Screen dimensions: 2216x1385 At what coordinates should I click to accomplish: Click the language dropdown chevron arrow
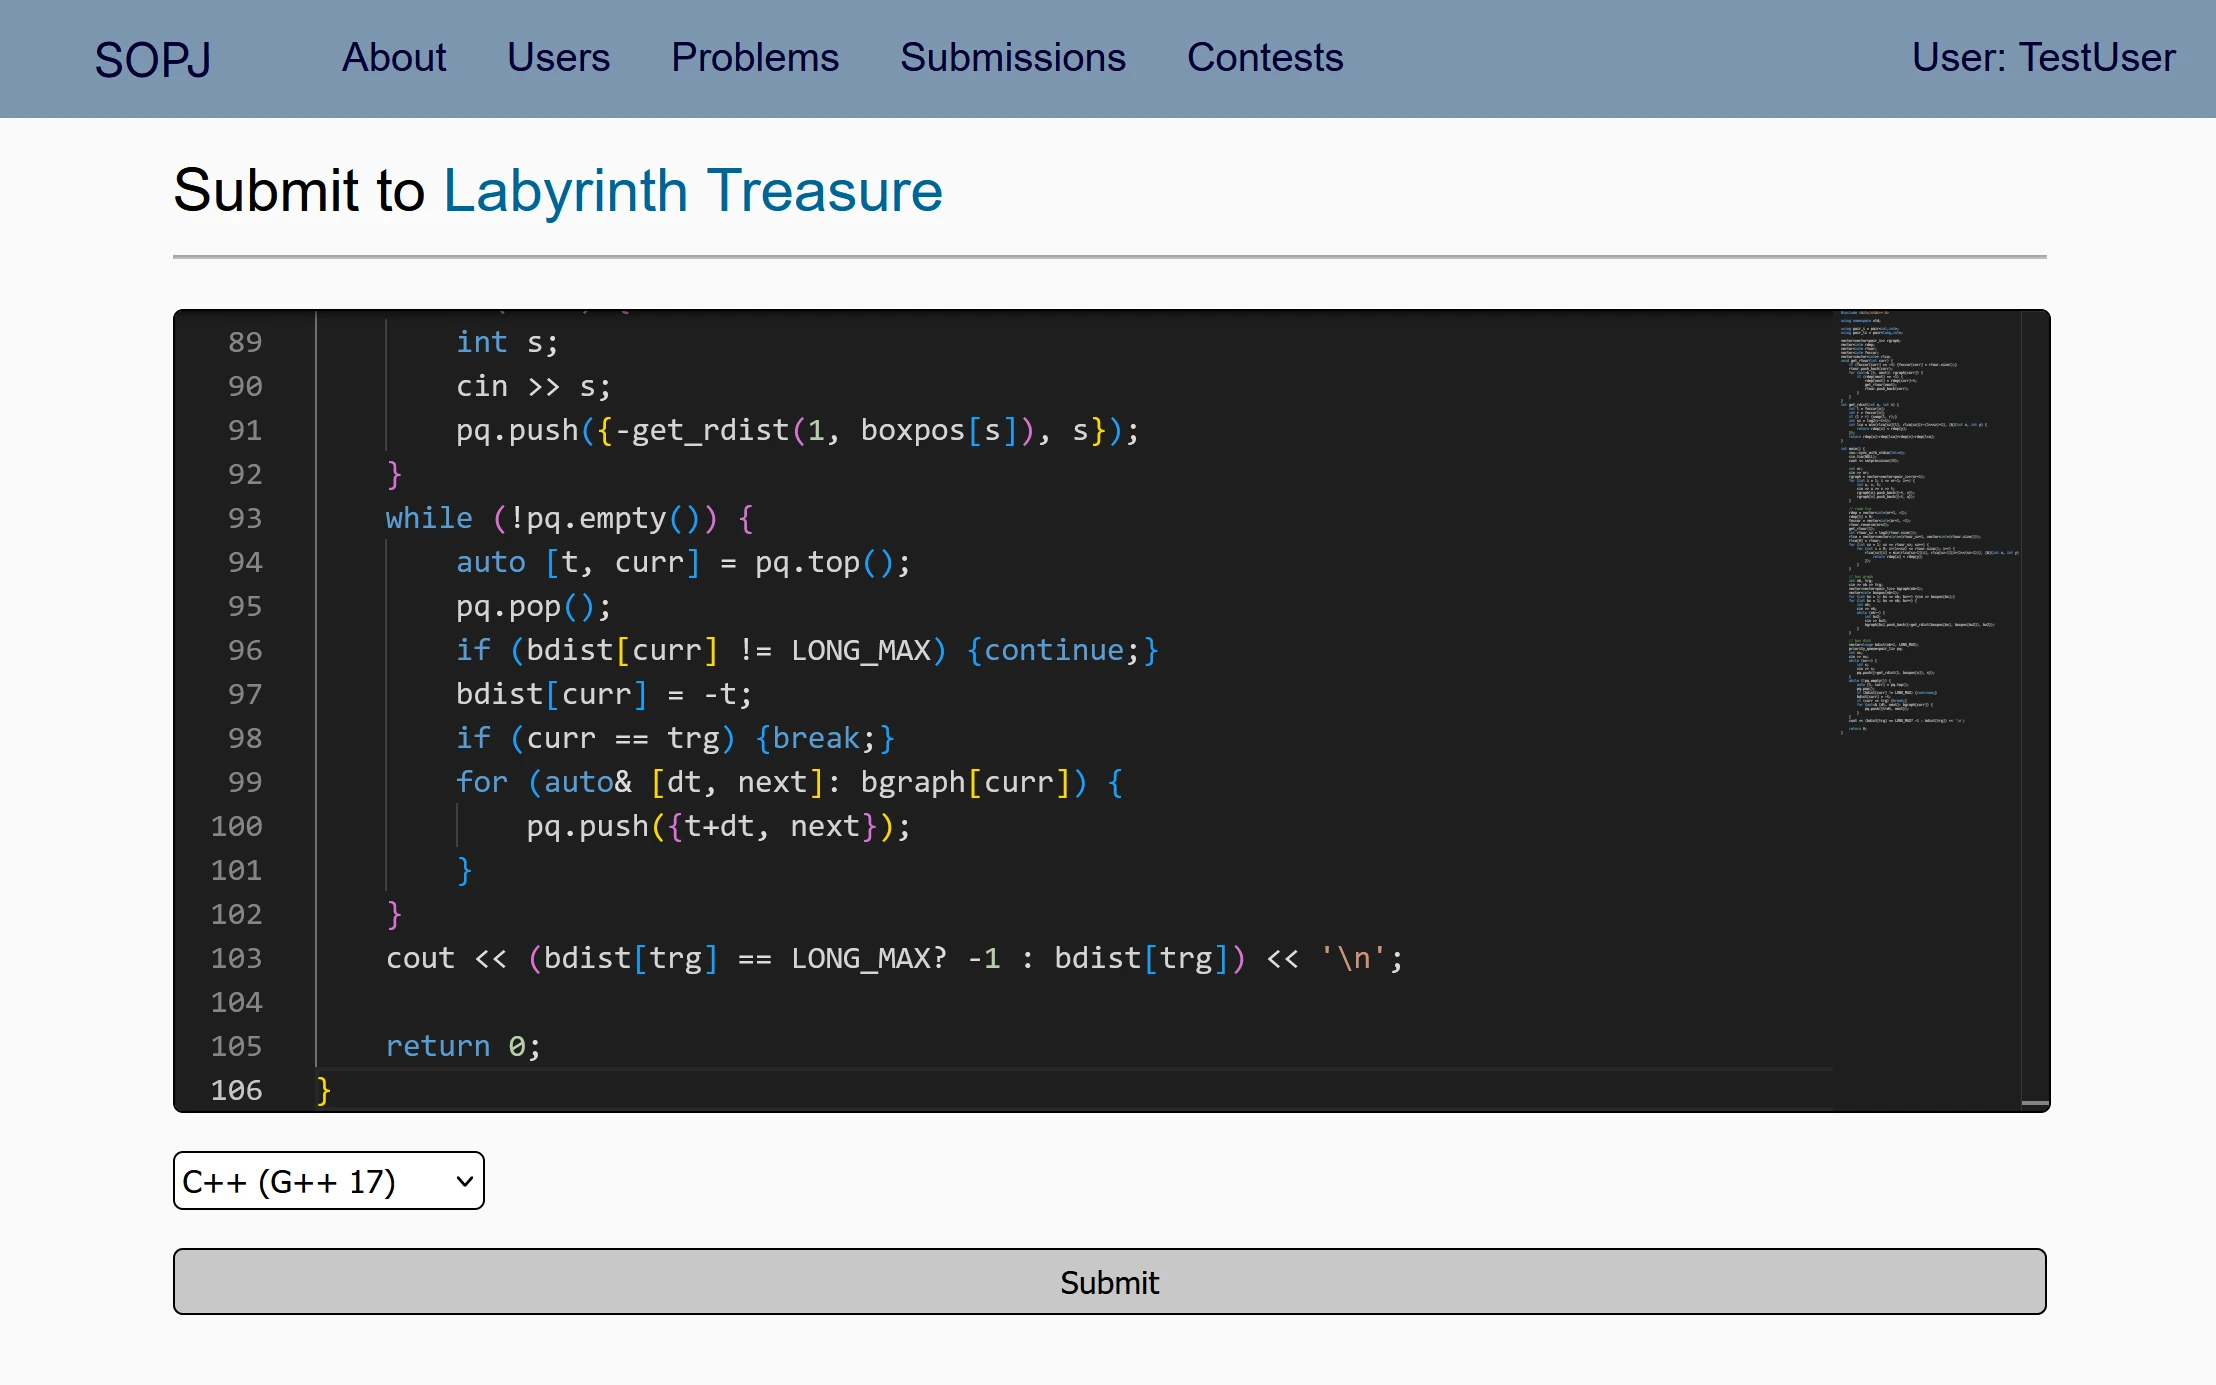(464, 1181)
